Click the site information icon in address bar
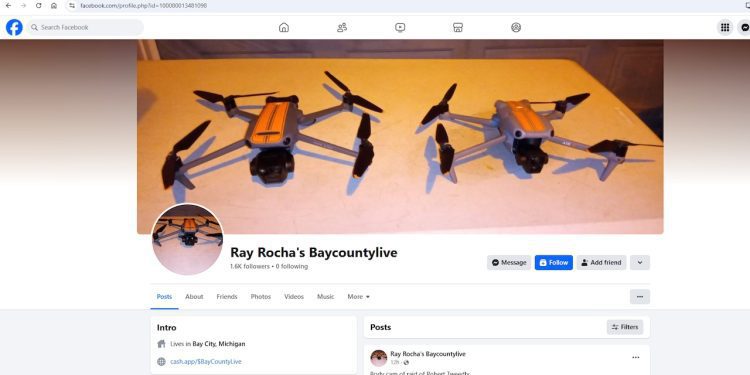Viewport: 750px width, 375px height. (x=72, y=6)
